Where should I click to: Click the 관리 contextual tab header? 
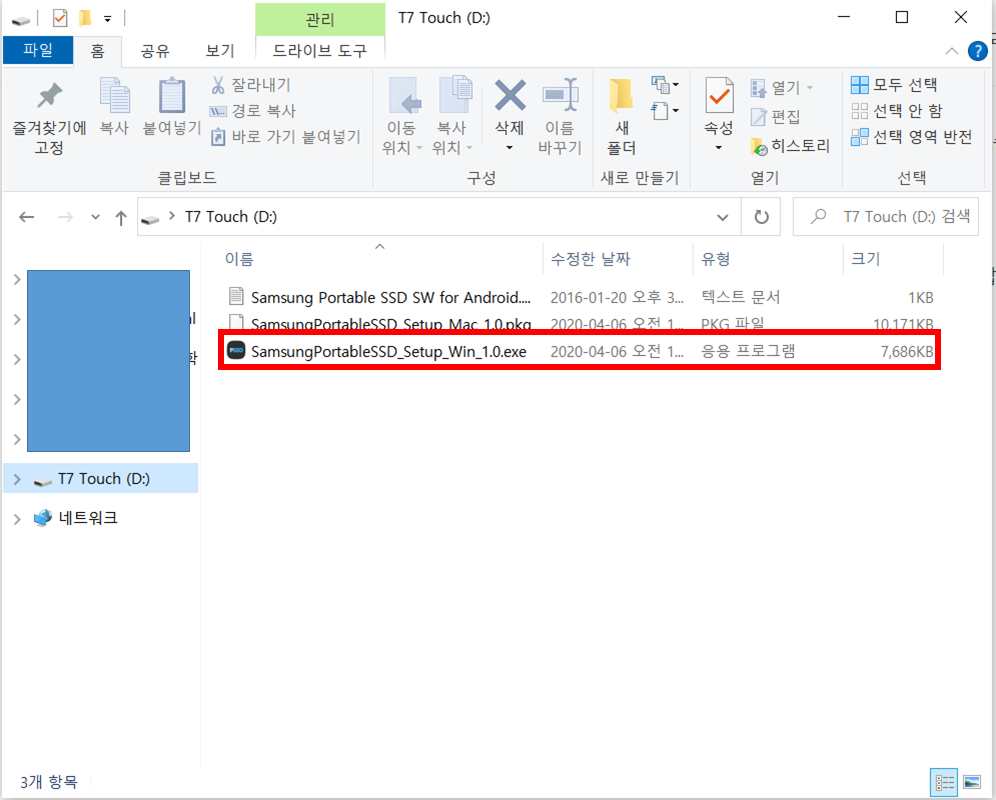tap(320, 18)
